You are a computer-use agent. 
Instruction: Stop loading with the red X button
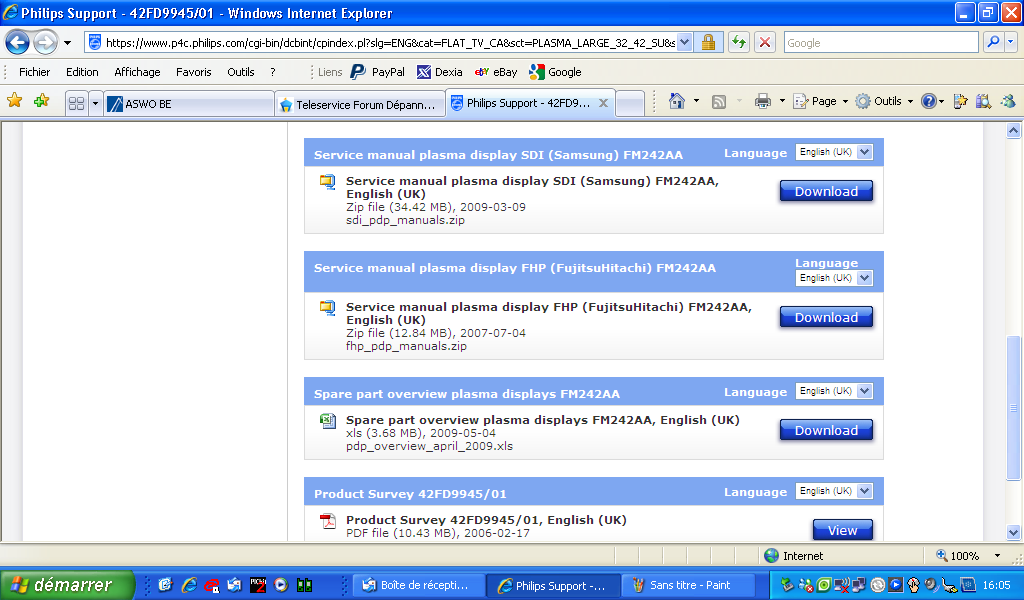tap(765, 43)
